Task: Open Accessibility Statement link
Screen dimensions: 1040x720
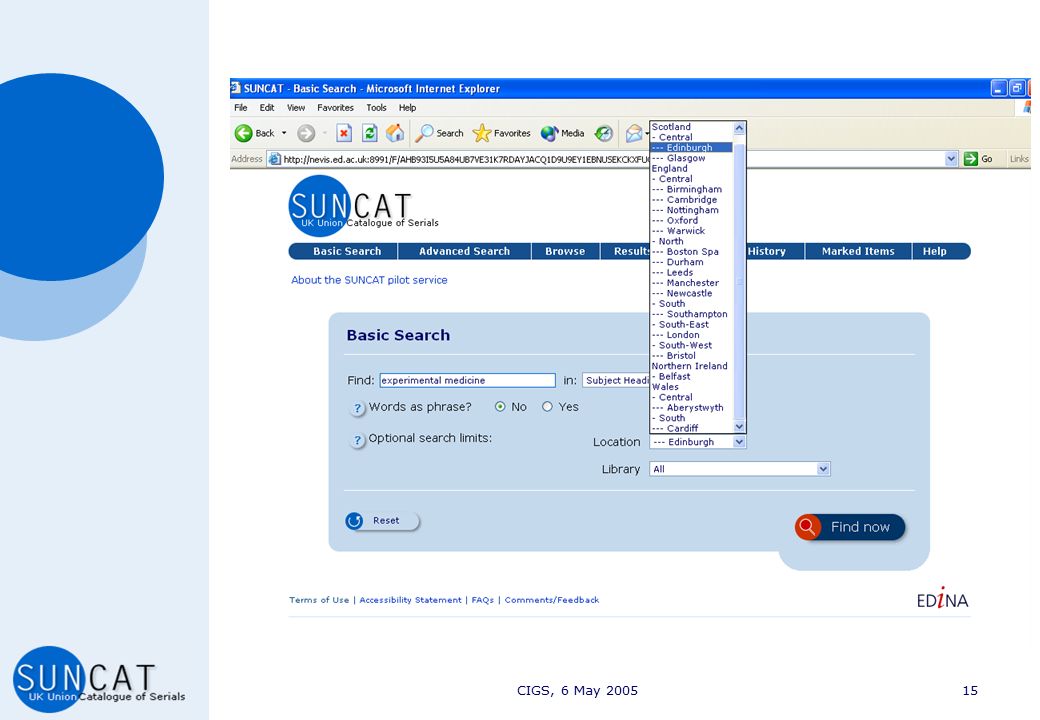Action: [411, 600]
